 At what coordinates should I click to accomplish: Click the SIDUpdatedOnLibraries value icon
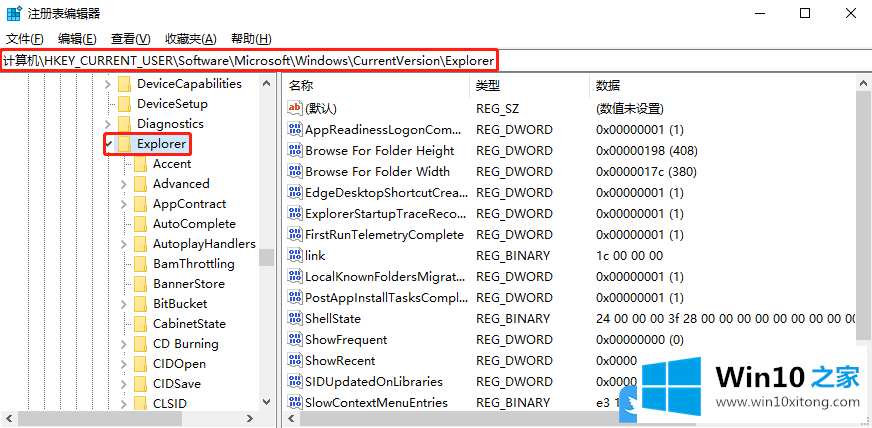(x=295, y=381)
